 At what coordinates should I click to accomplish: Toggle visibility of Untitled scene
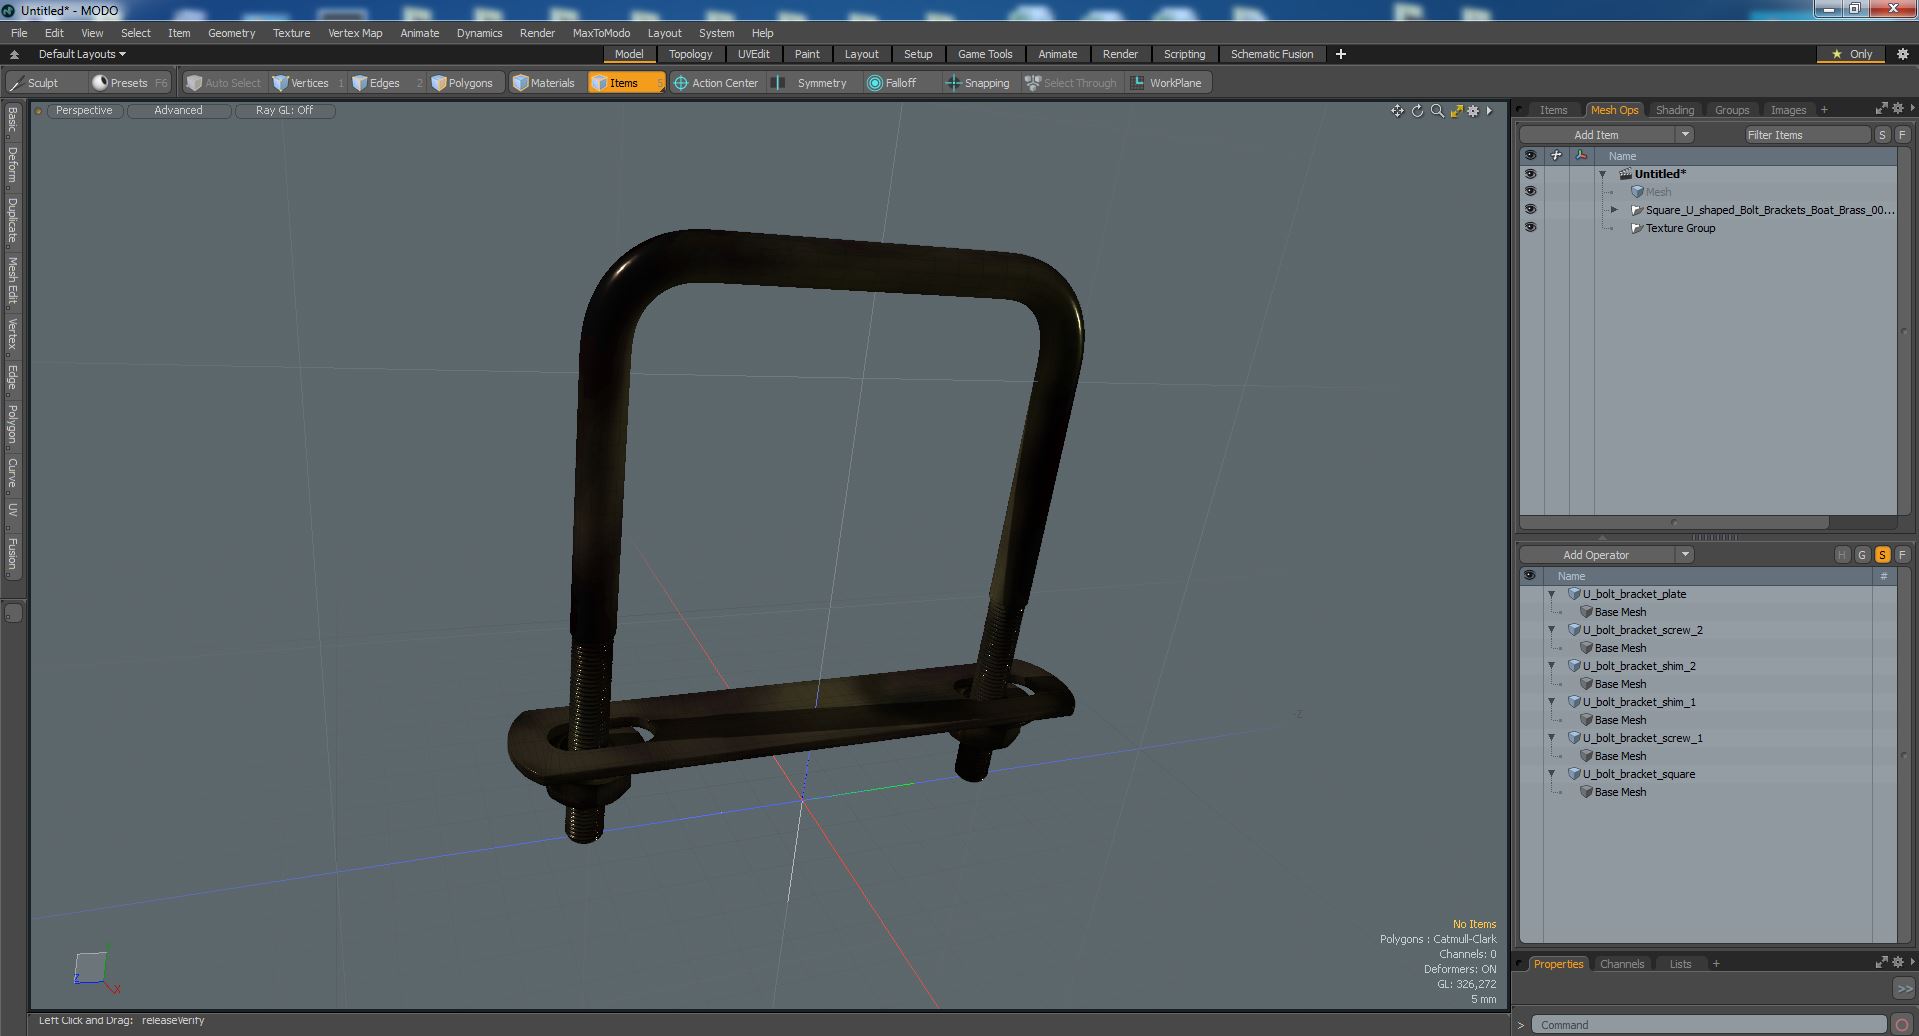1530,174
